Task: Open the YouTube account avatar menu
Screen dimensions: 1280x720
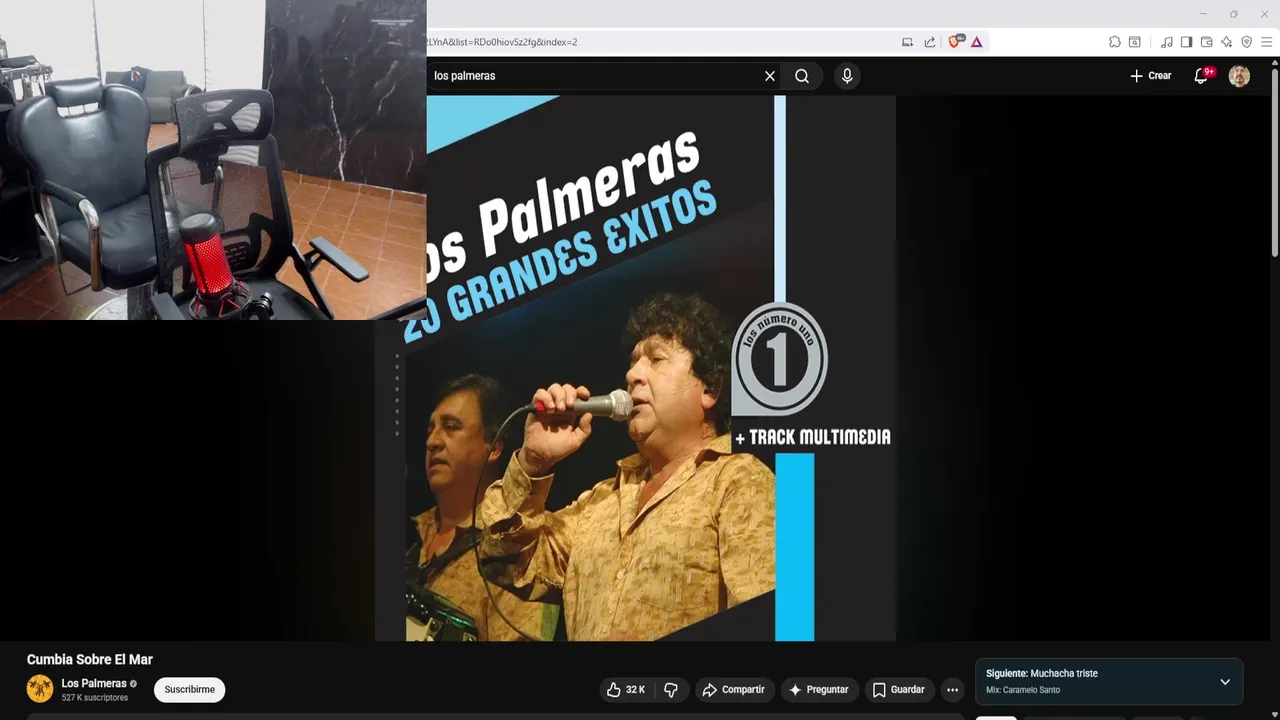Action: pos(1239,76)
